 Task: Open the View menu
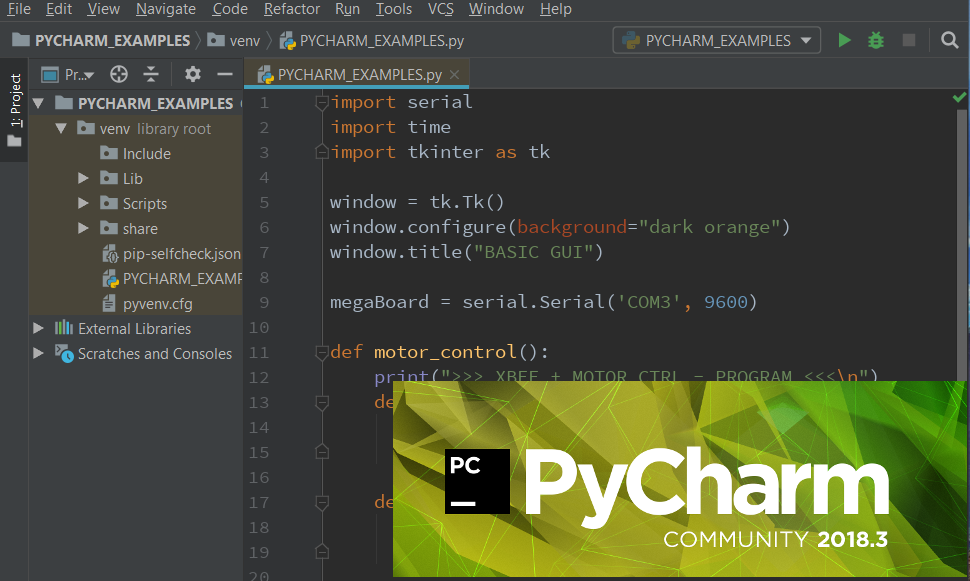coord(103,9)
